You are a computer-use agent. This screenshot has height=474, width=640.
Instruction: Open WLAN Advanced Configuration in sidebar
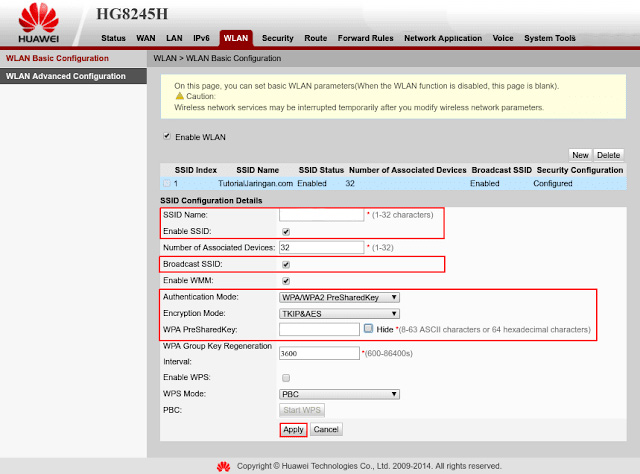tap(73, 76)
